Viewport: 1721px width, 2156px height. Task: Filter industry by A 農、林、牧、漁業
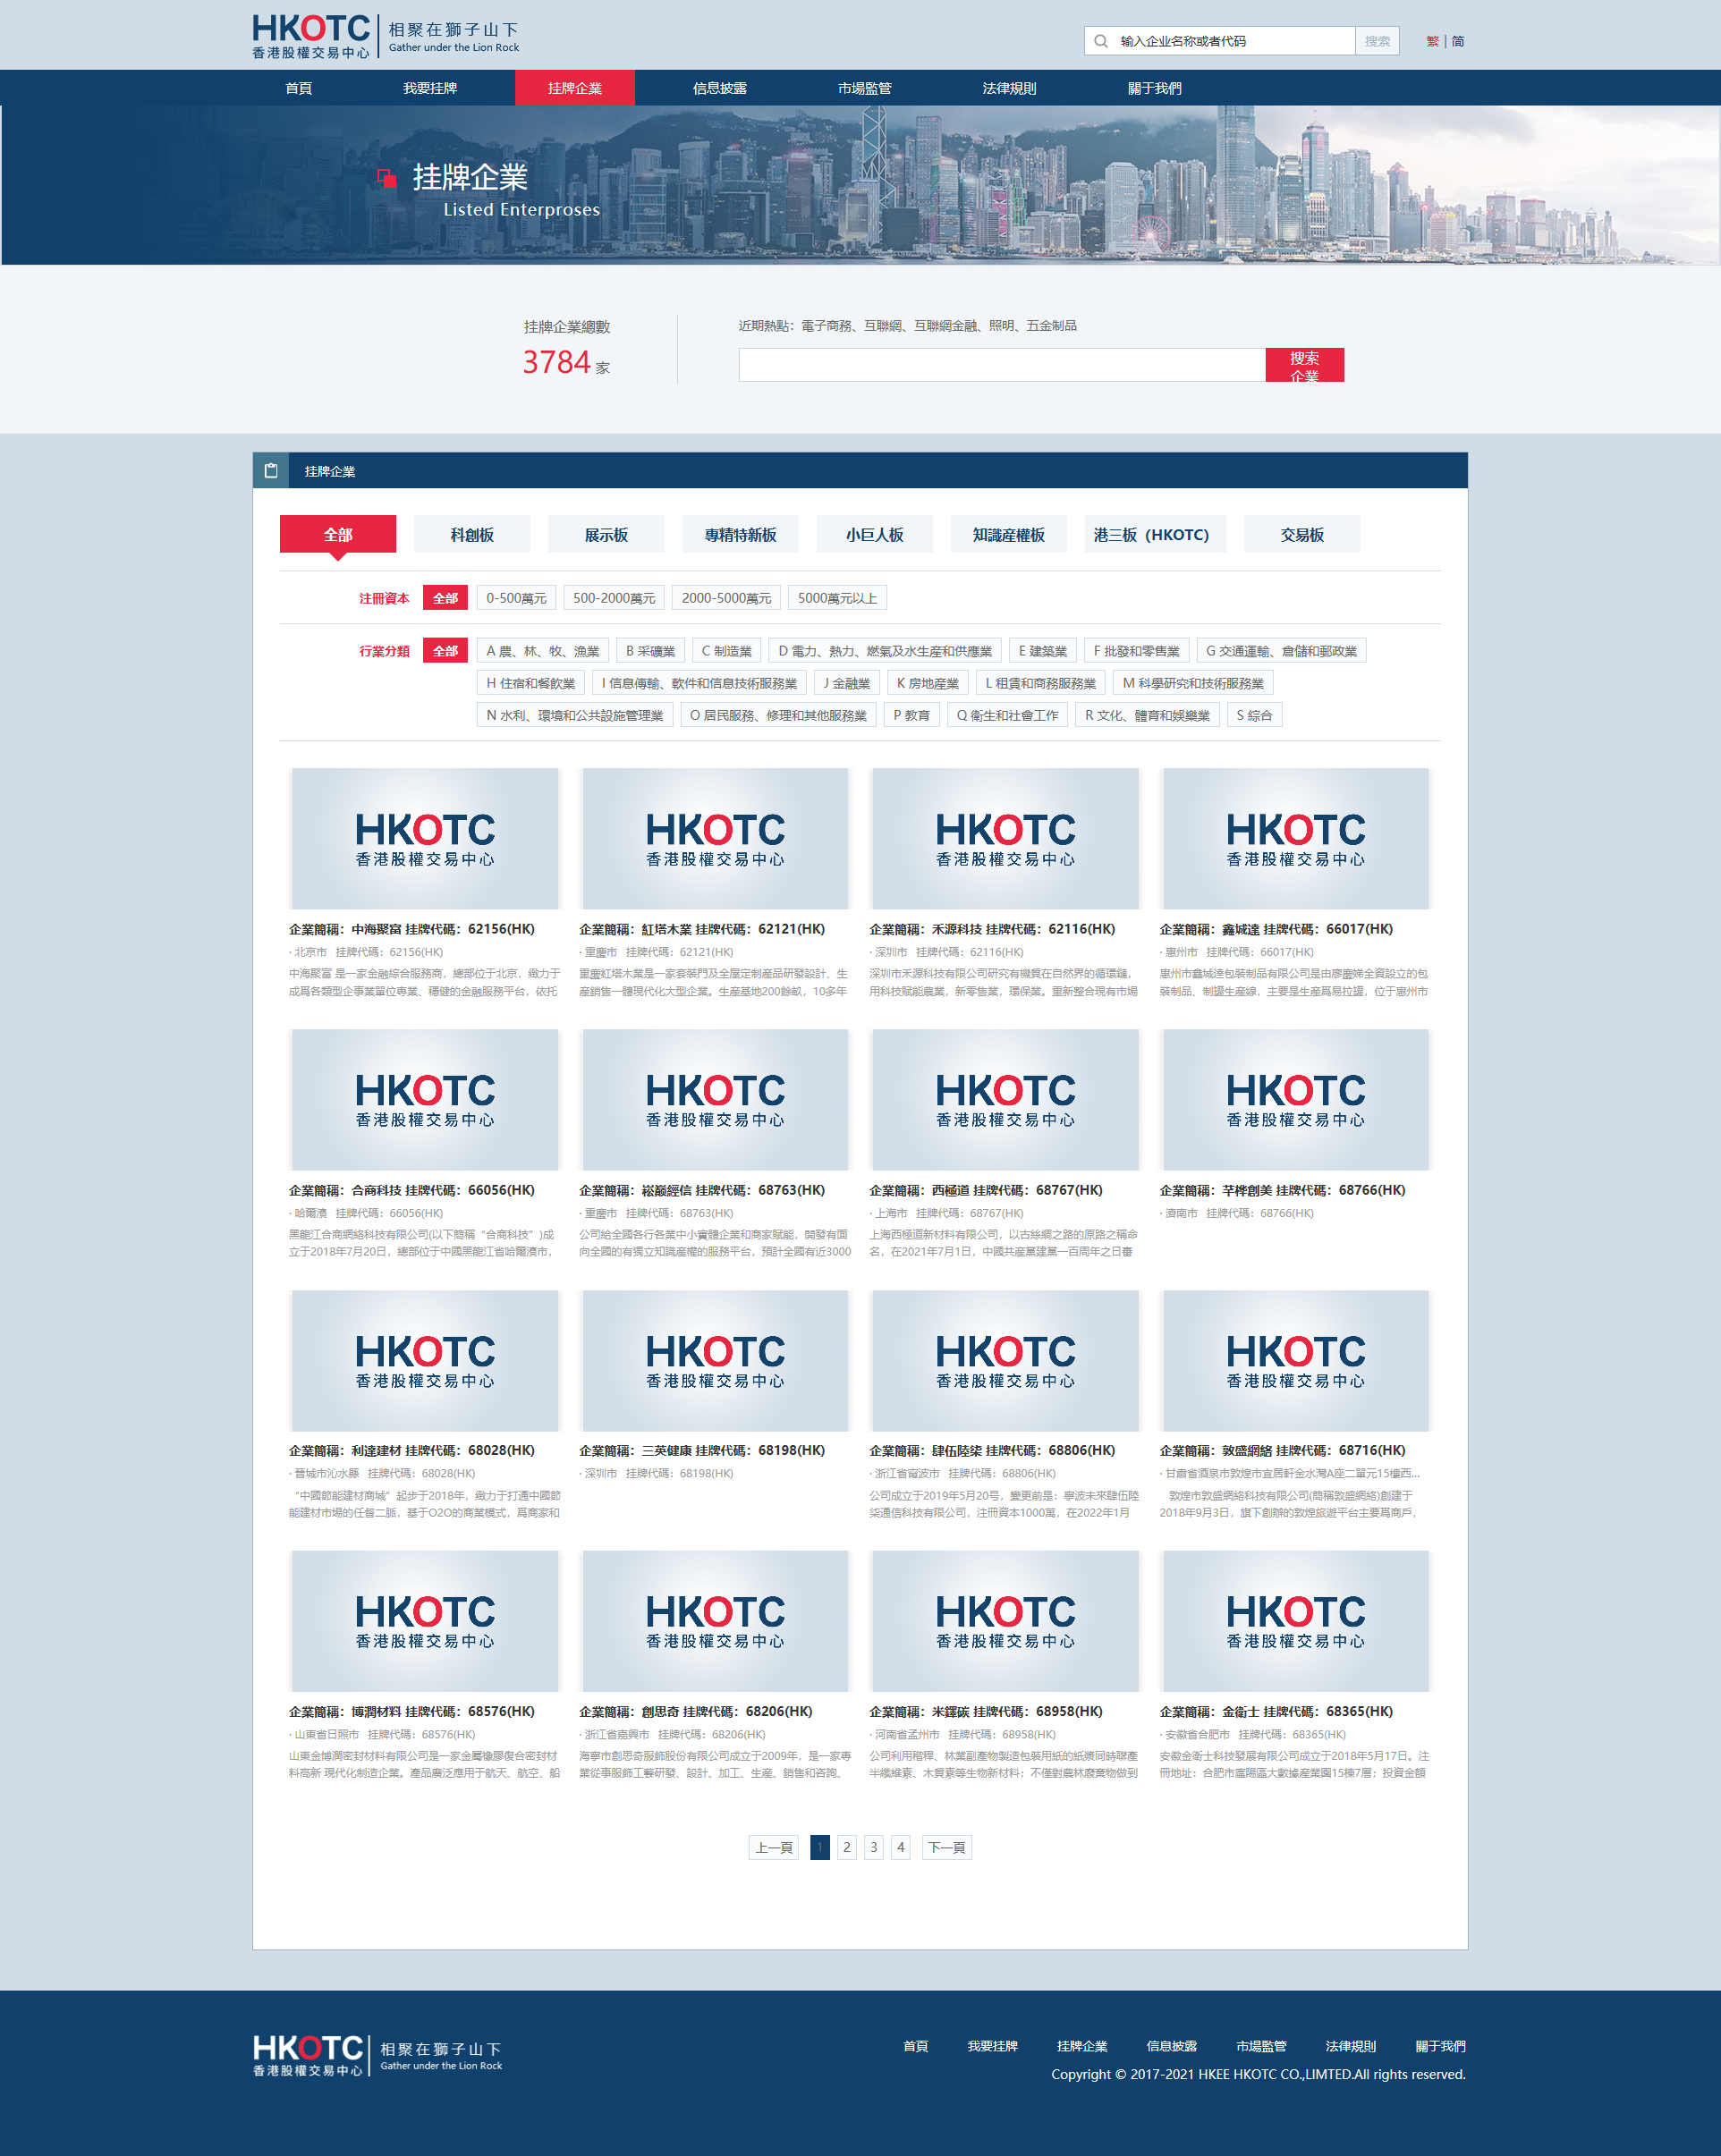[x=543, y=651]
